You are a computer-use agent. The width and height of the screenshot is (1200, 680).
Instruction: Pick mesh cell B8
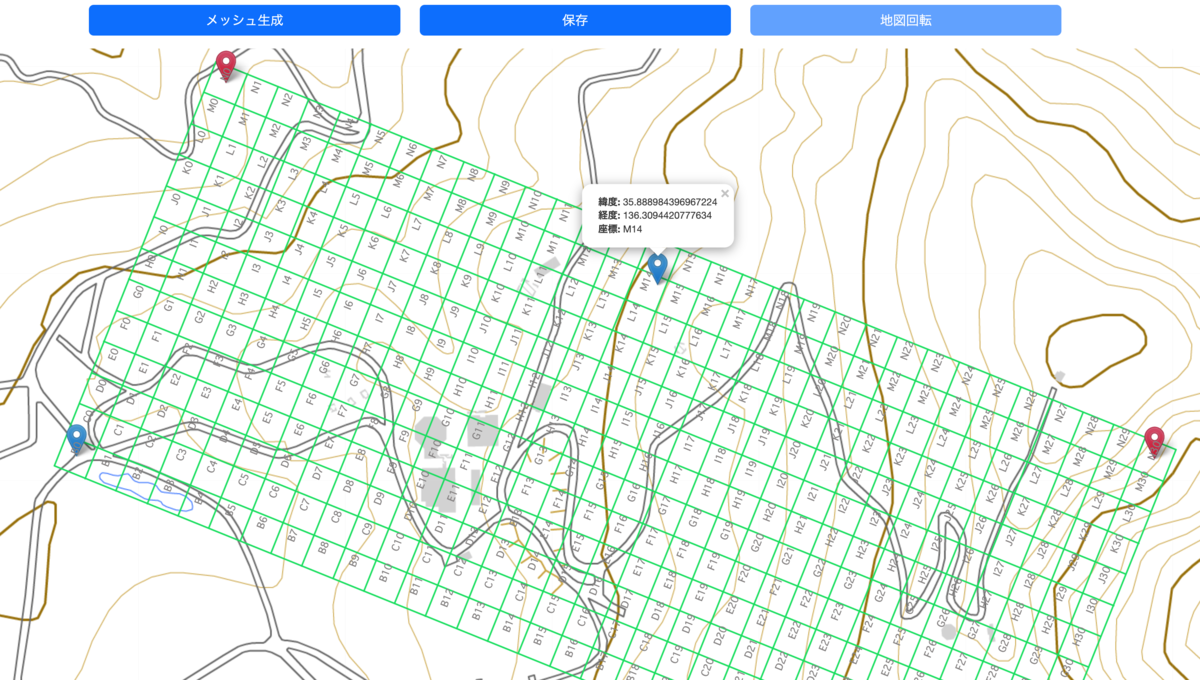coord(323,546)
